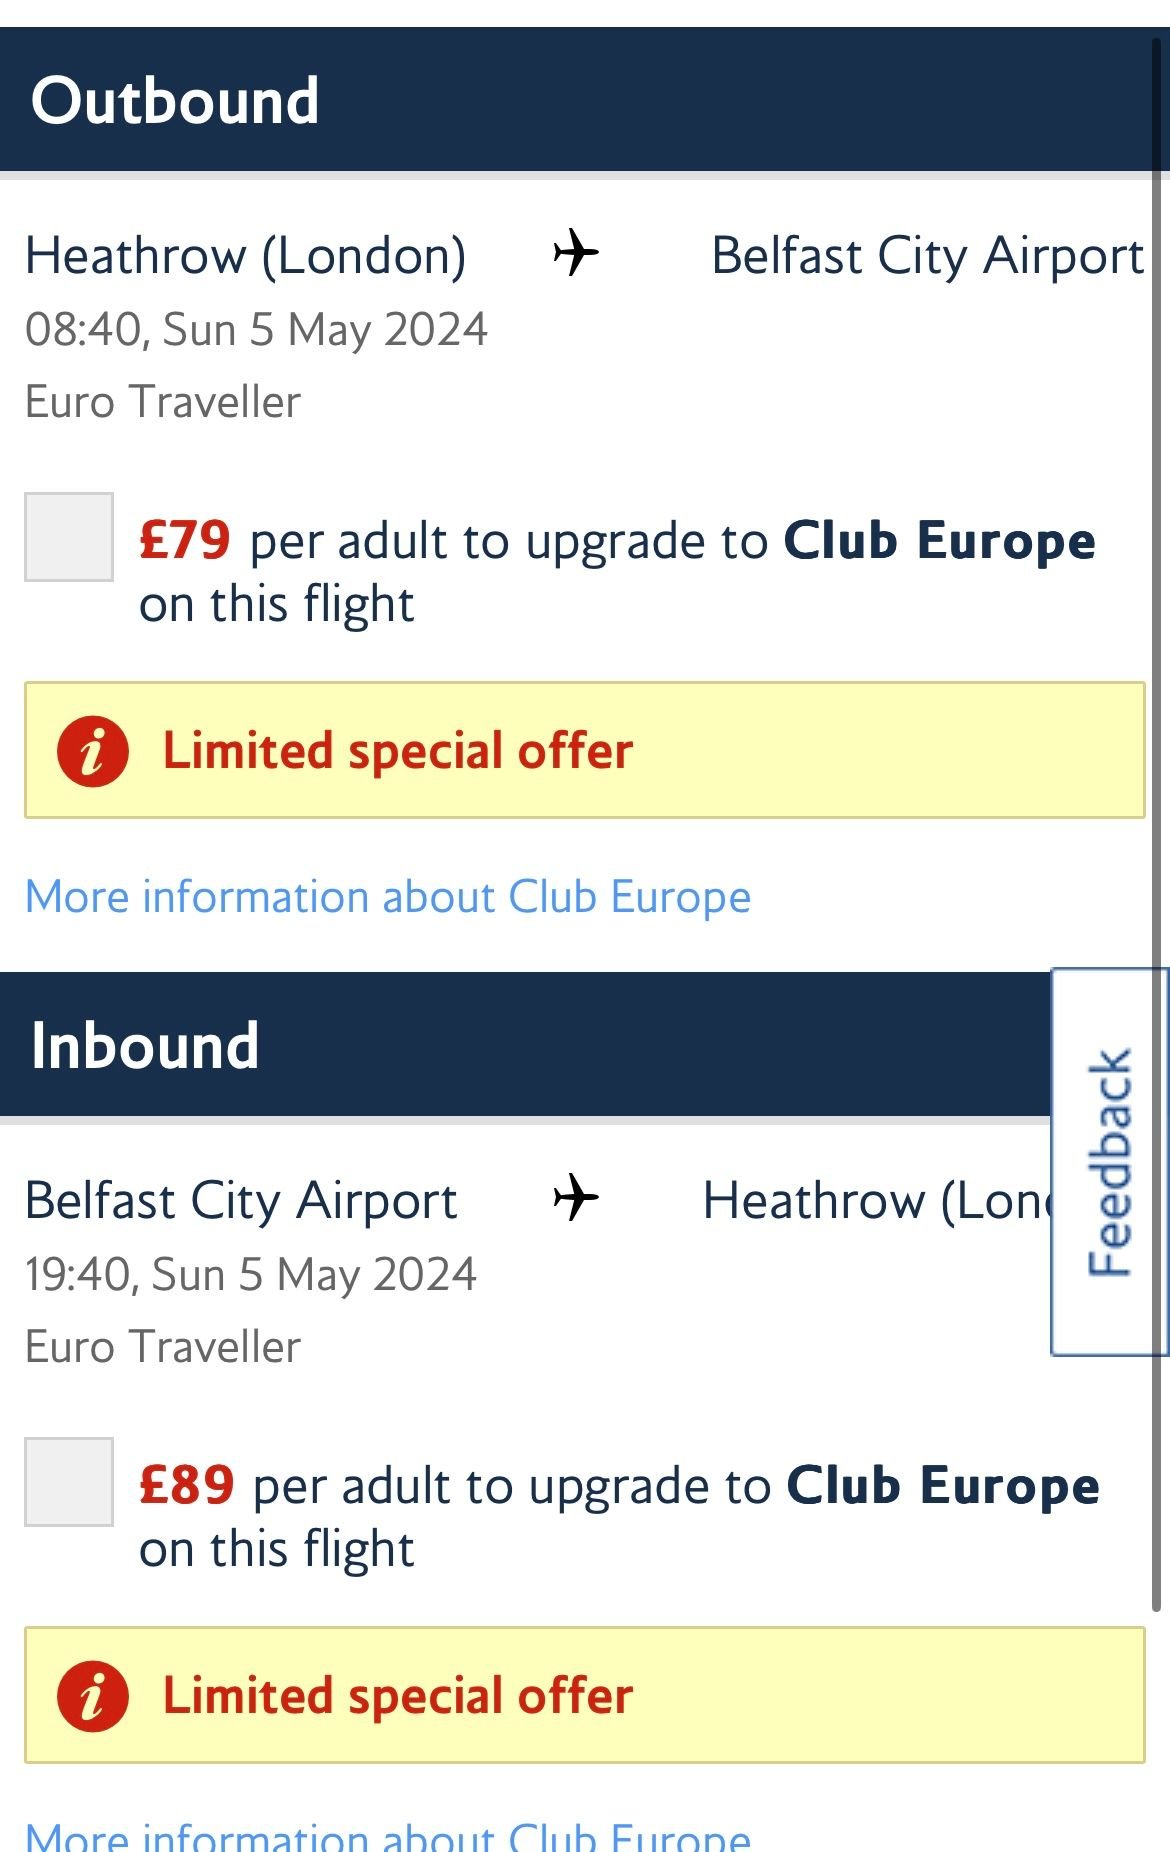The height and width of the screenshot is (1852, 1170).
Task: Open inbound More information about Club Europe
Action: [x=388, y=1836]
